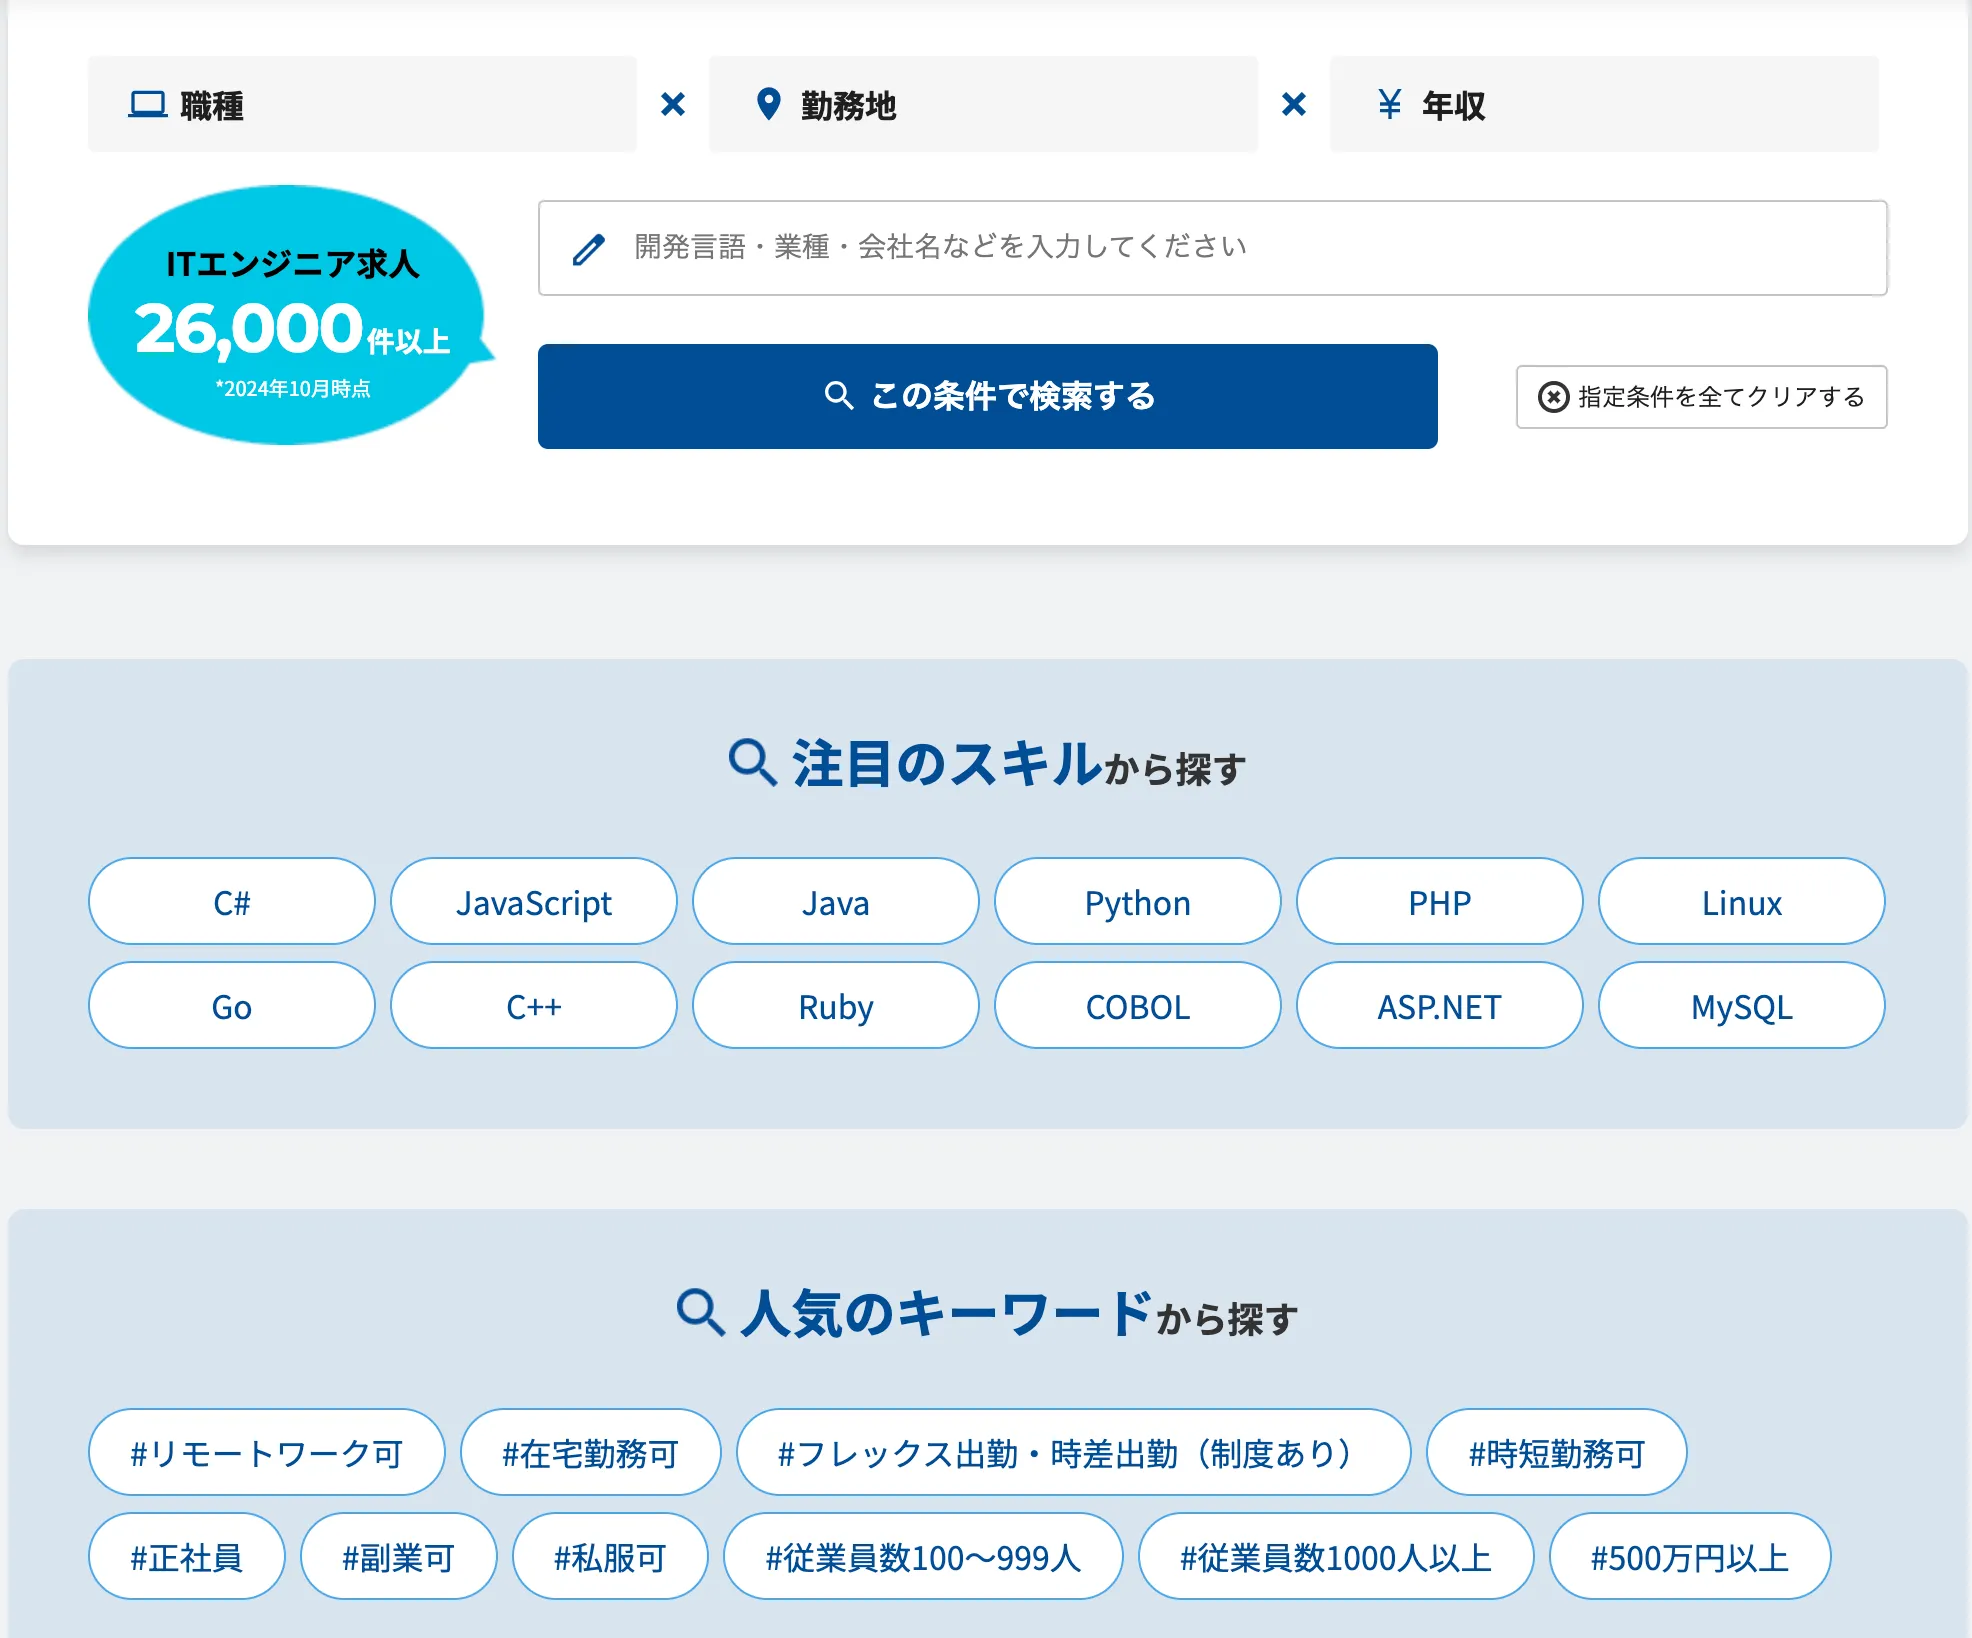Click the ITエンジニア求人 26,000件以上 bubble

pyautogui.click(x=290, y=315)
